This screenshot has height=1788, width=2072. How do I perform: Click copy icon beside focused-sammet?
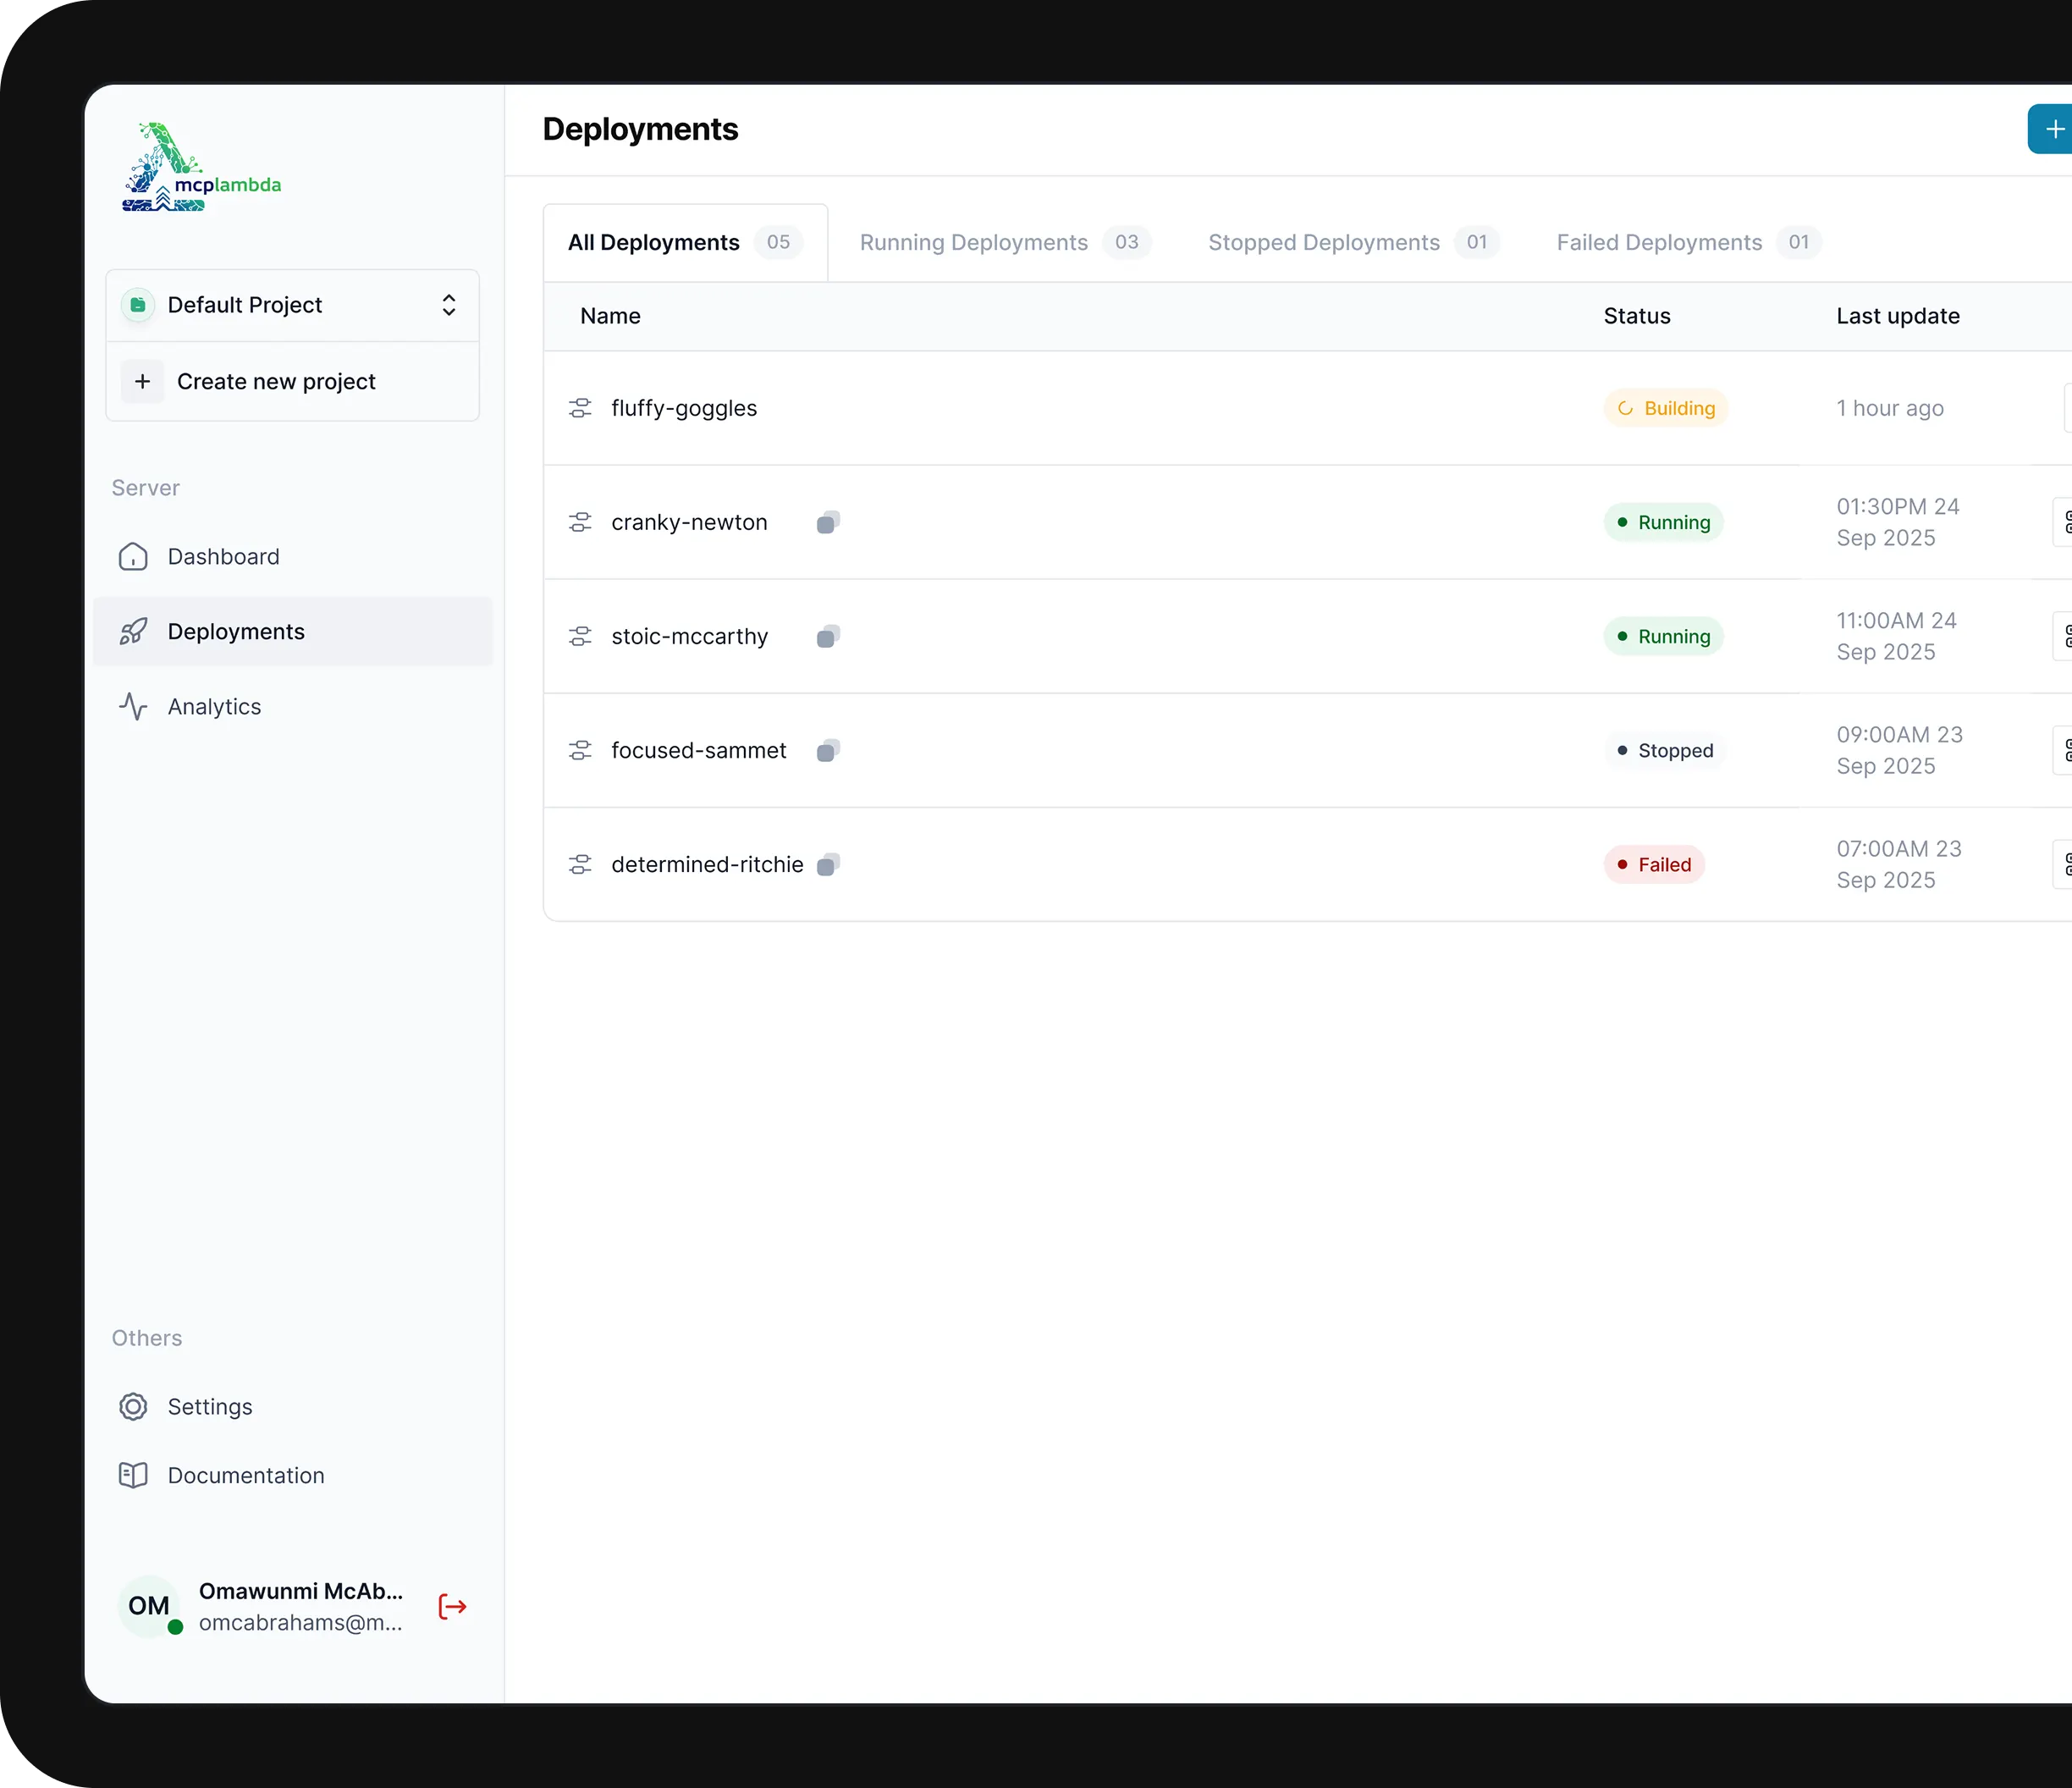click(828, 750)
